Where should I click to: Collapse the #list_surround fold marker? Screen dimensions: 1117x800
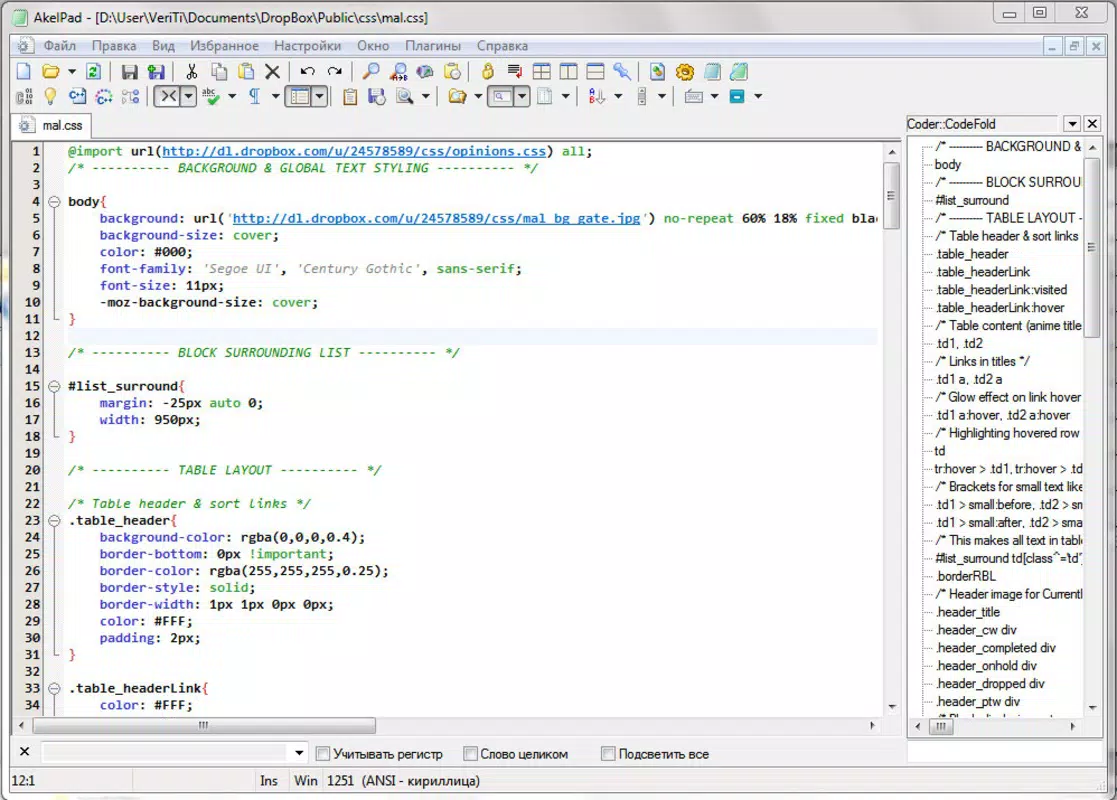tap(54, 386)
